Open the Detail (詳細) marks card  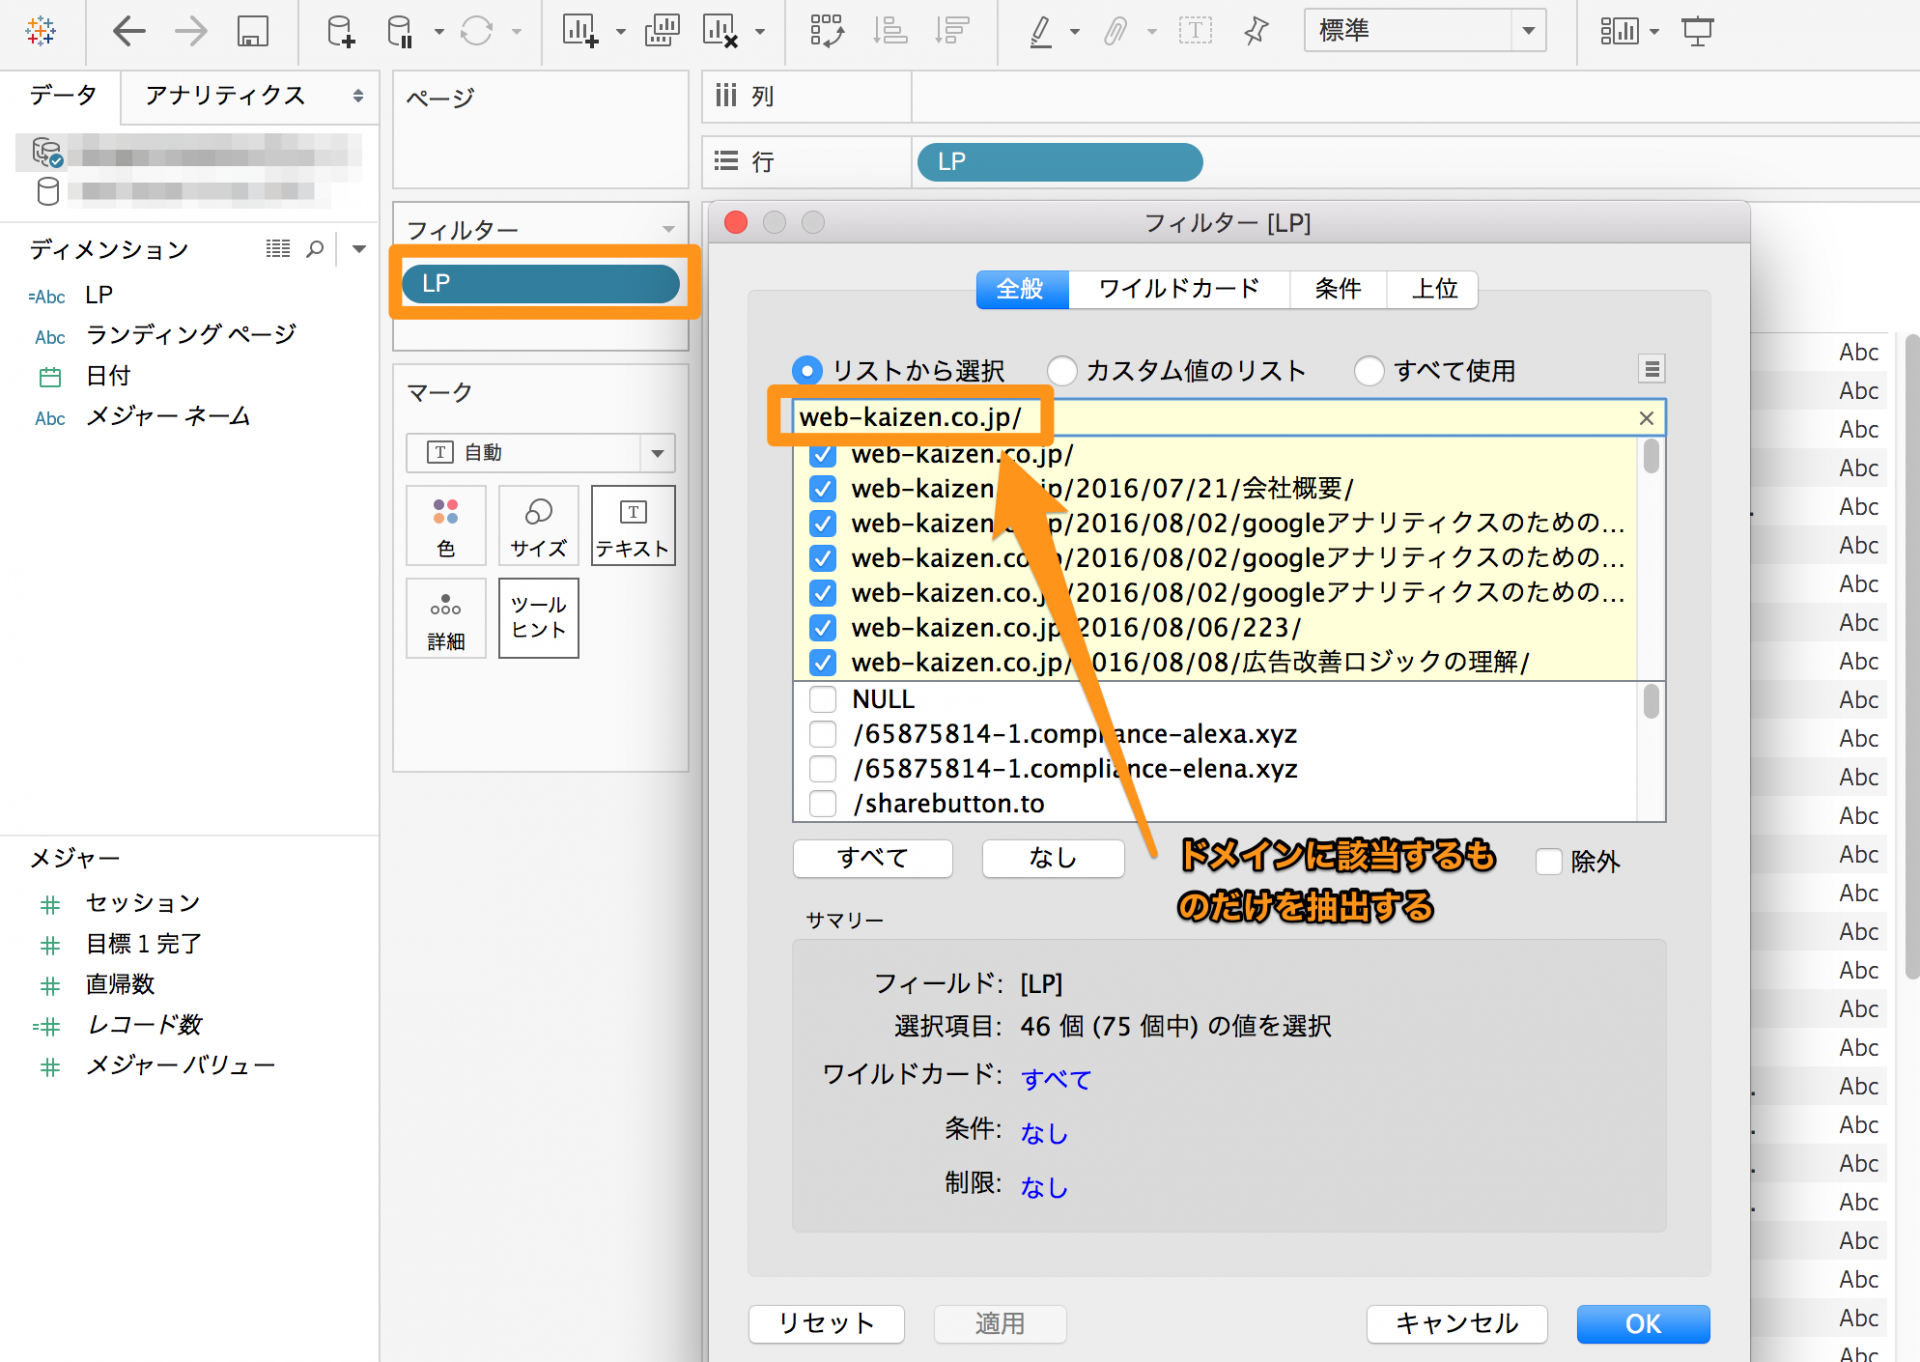click(x=446, y=618)
